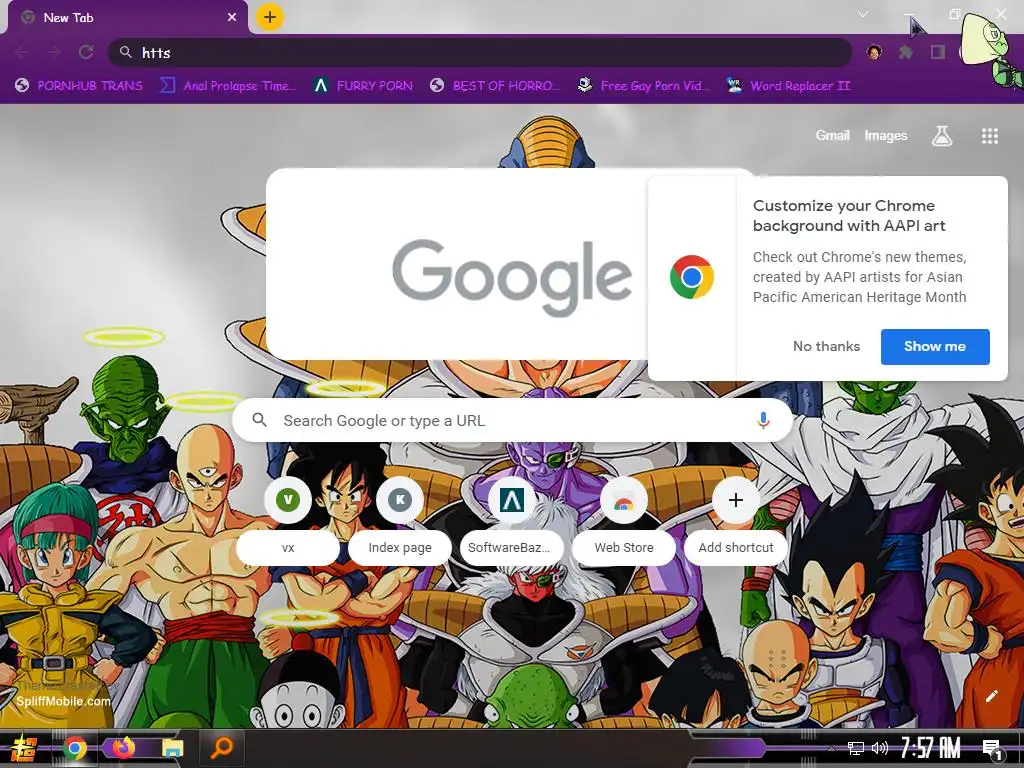Open the network status tray icon
The image size is (1024, 768).
[855, 748]
